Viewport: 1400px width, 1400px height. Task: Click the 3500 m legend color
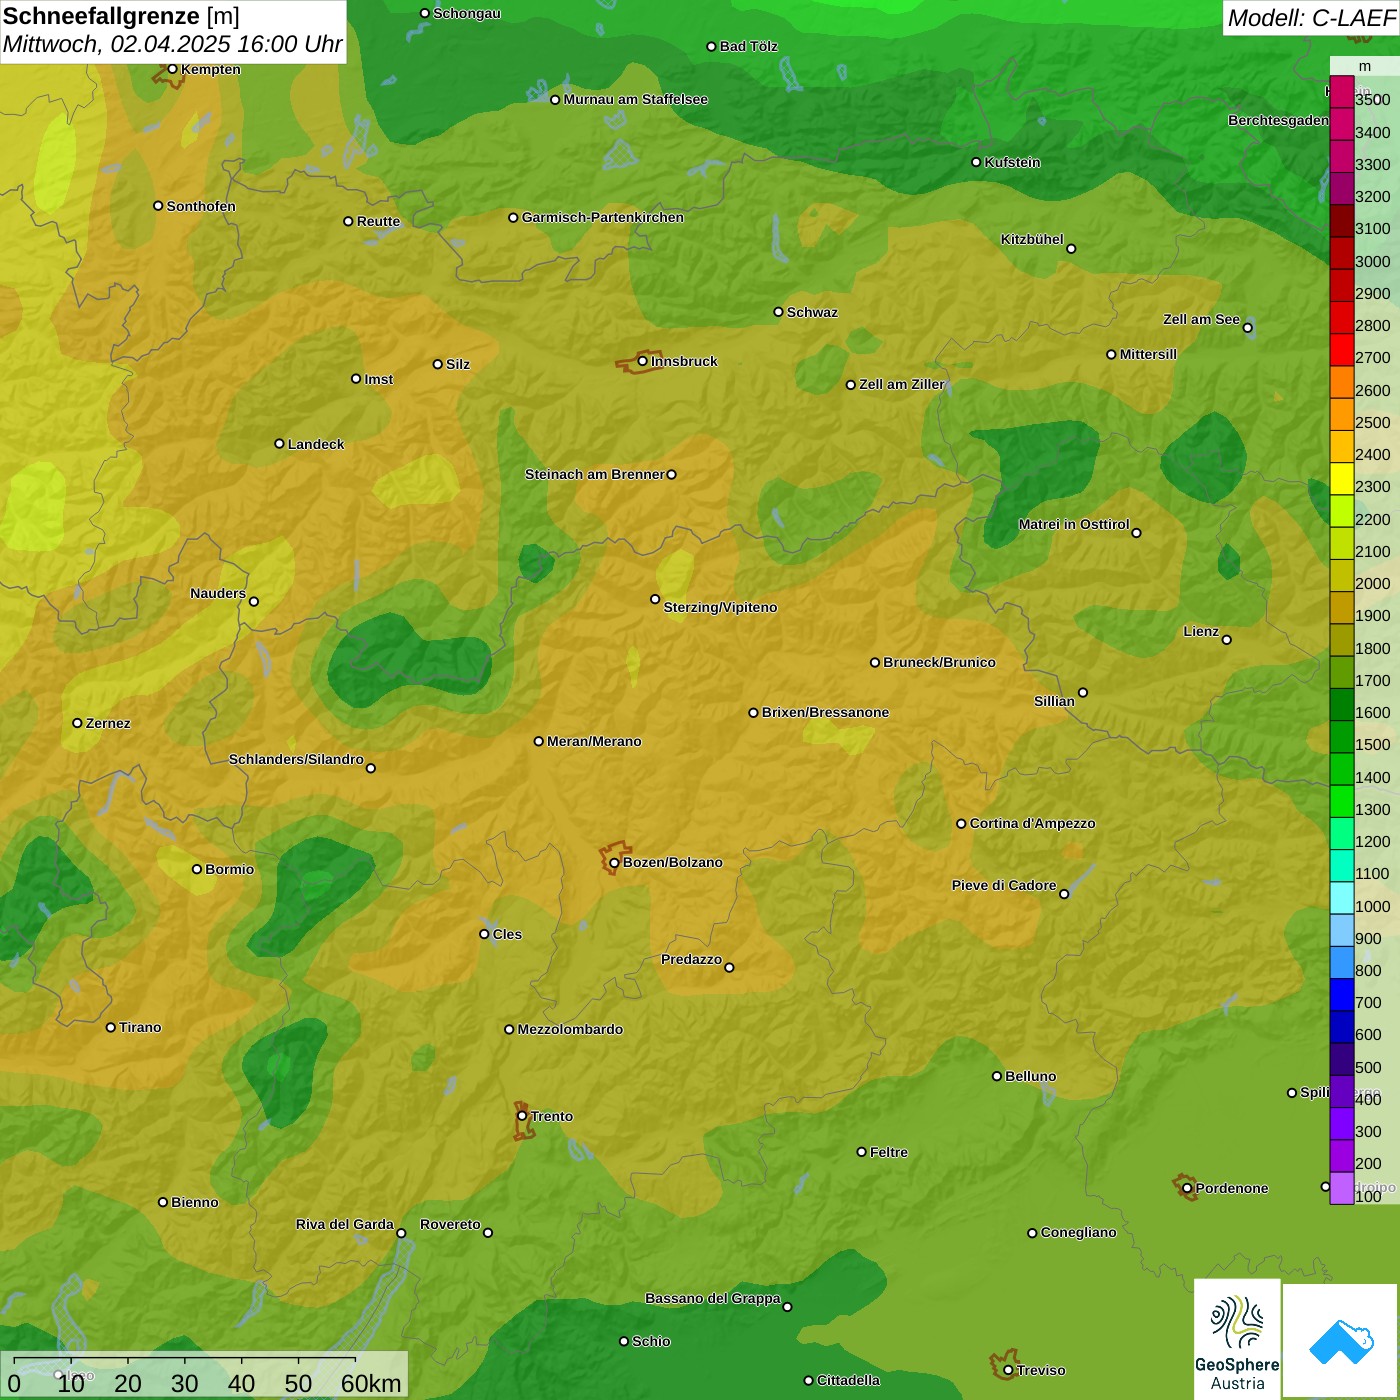(1341, 92)
